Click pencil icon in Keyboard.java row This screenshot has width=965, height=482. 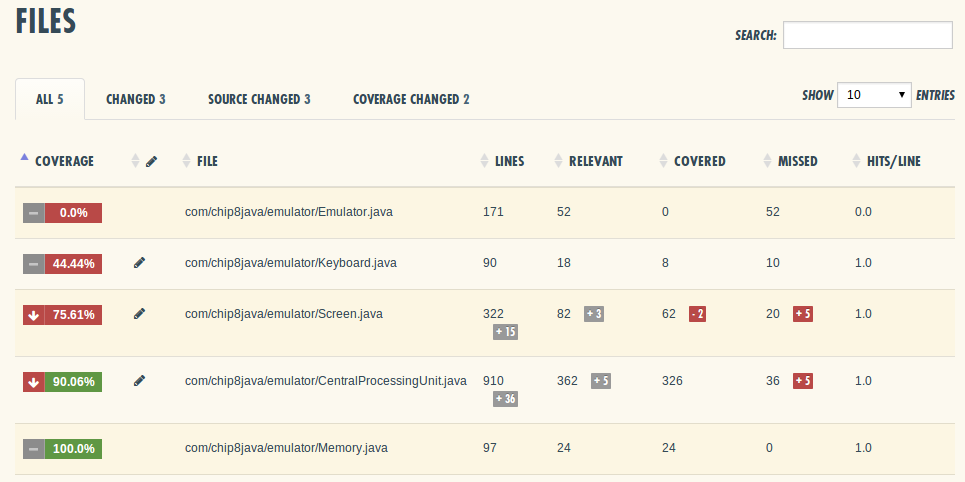139,263
